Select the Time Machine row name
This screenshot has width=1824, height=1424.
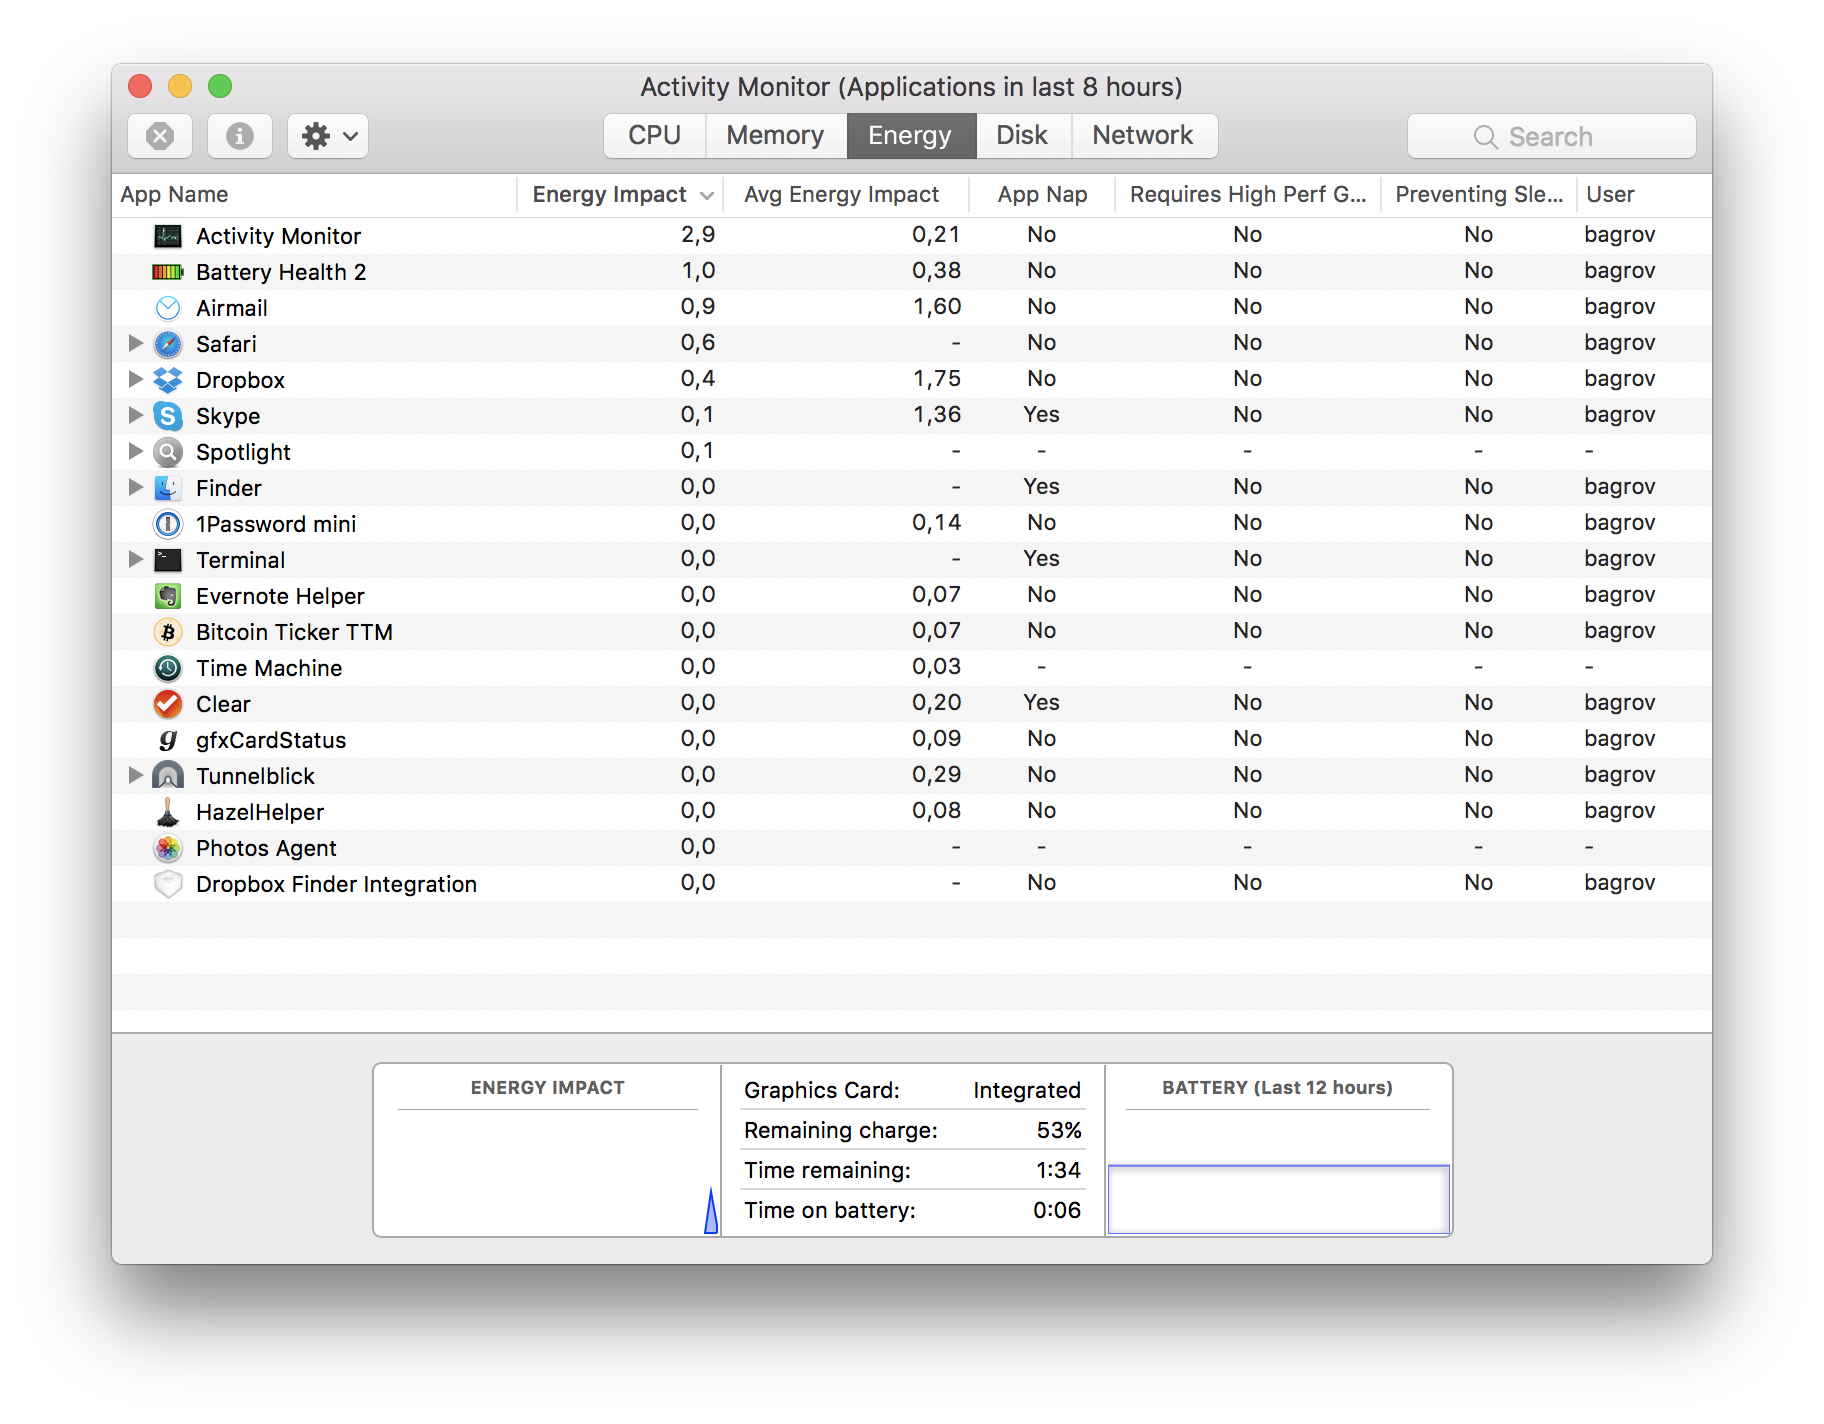click(x=269, y=668)
